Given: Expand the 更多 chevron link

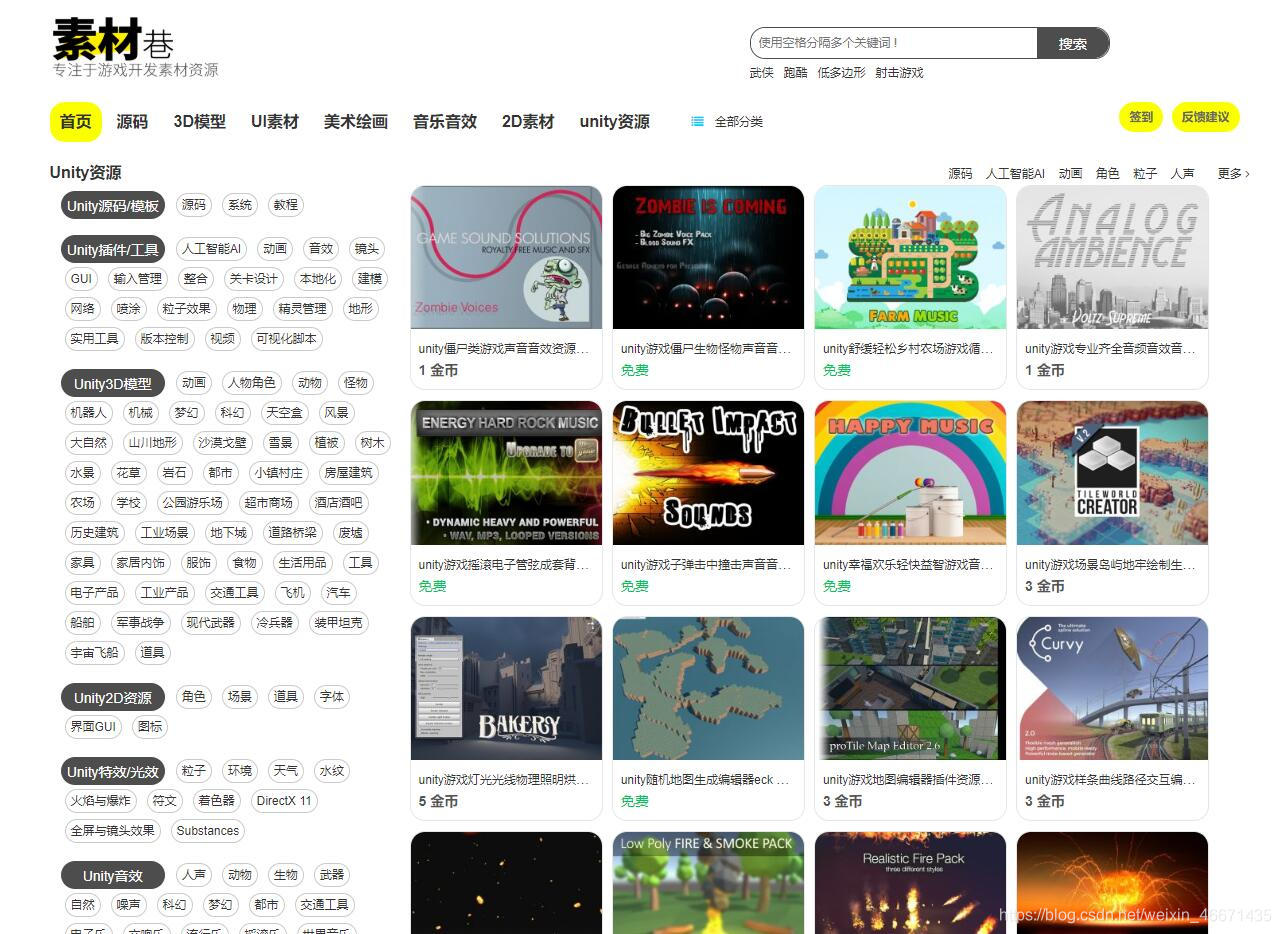Looking at the screenshot, I should [1234, 174].
